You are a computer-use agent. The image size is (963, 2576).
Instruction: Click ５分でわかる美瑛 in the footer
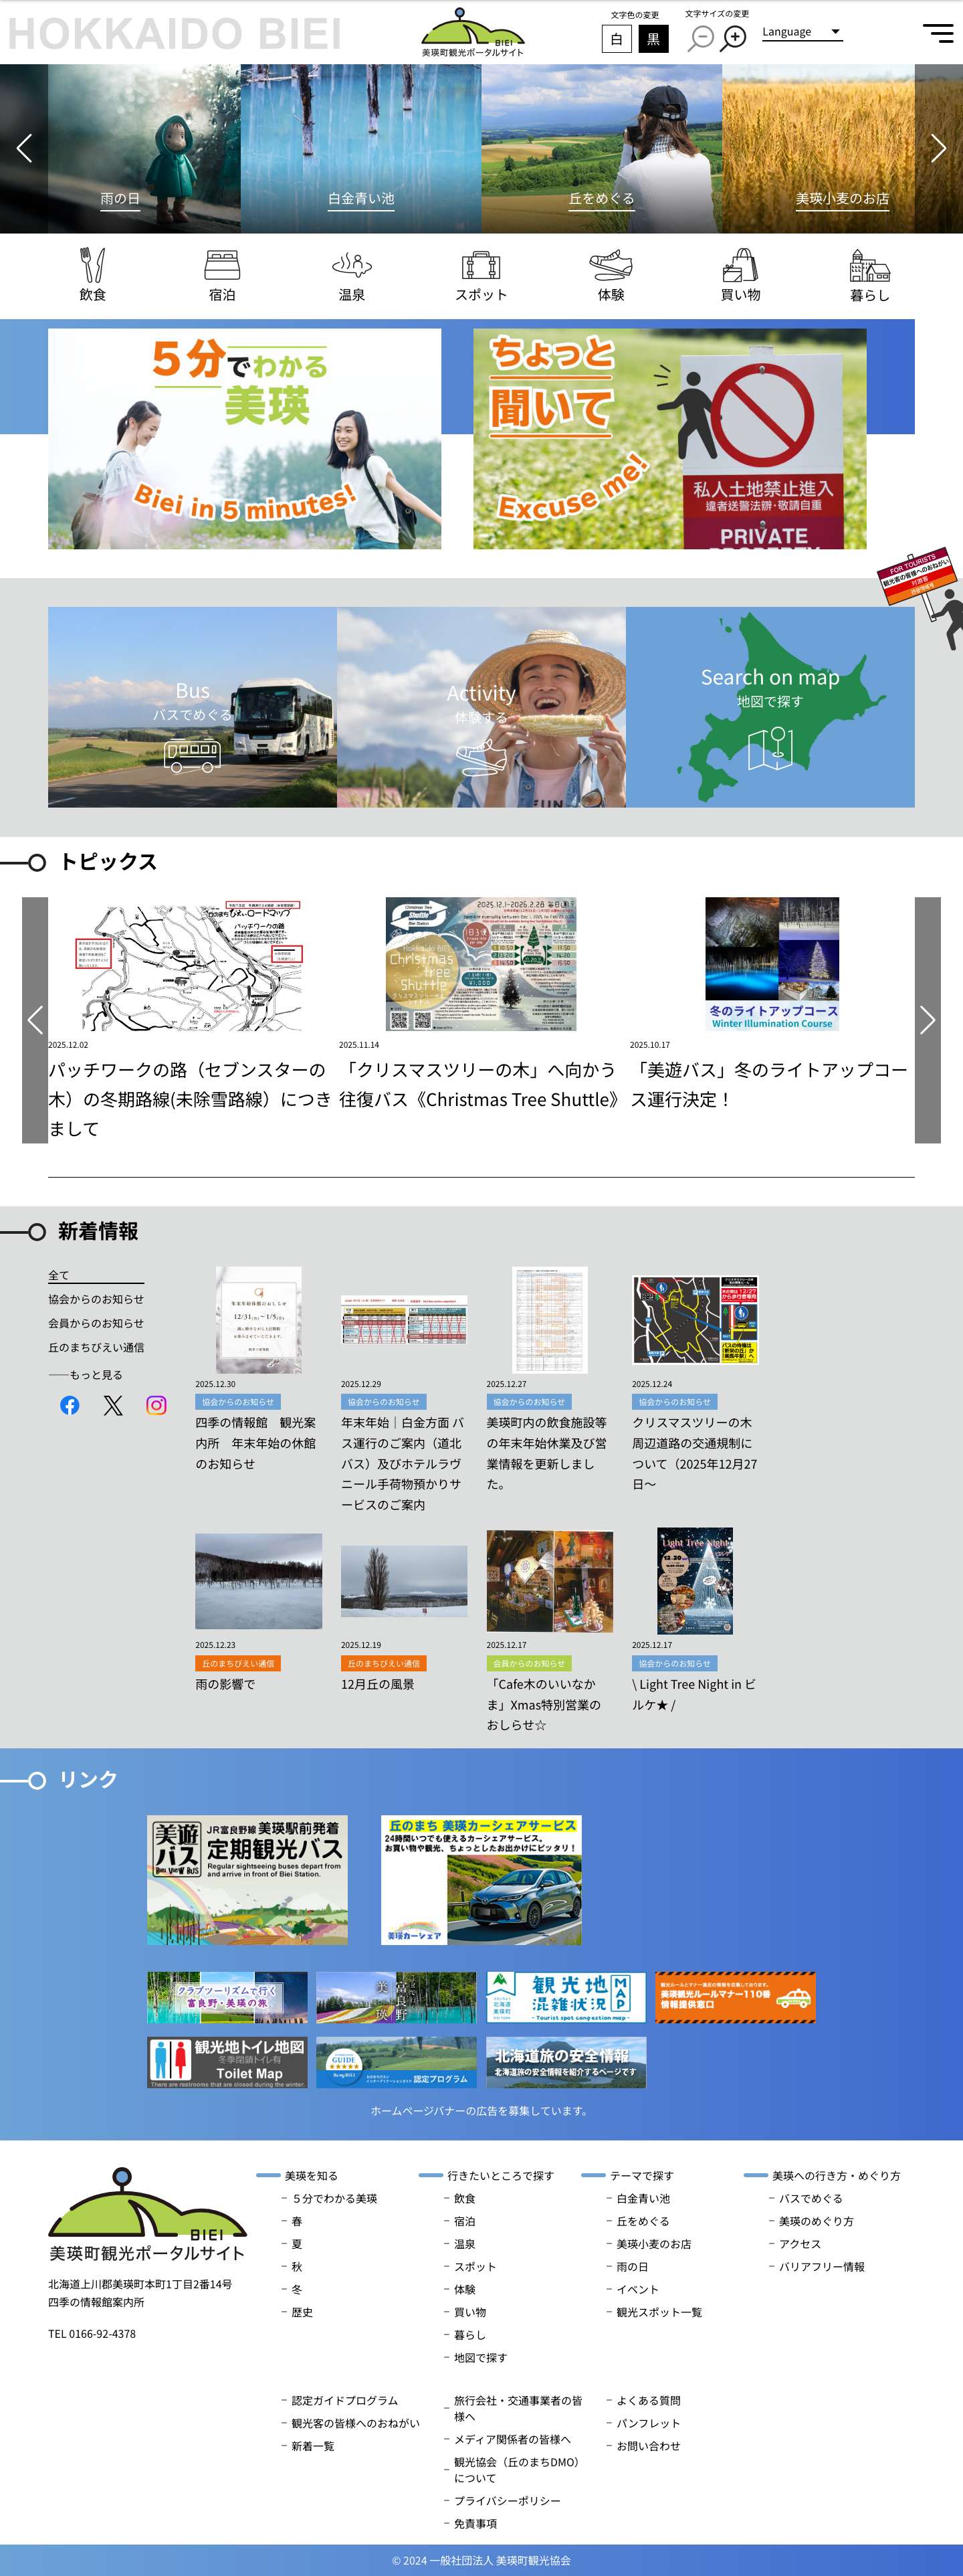(x=334, y=2198)
